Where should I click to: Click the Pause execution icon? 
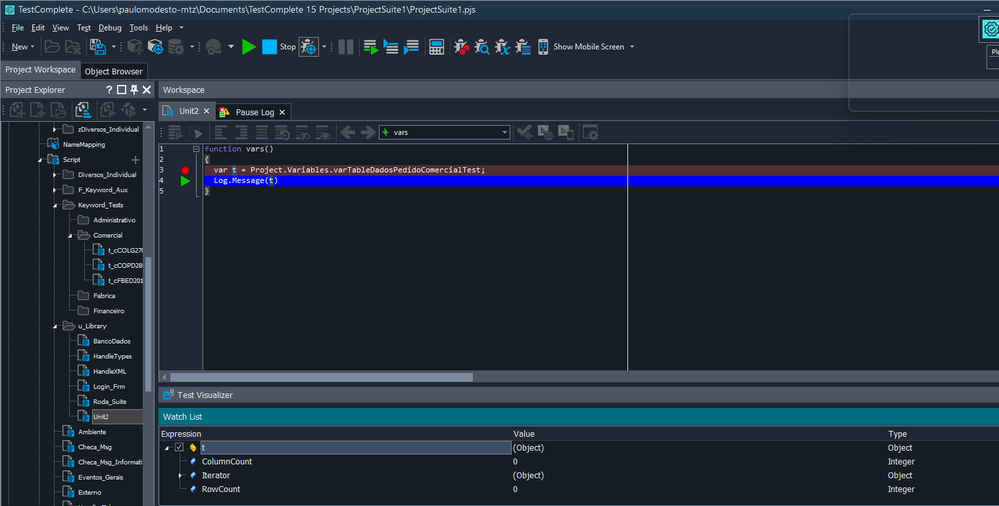tap(346, 47)
